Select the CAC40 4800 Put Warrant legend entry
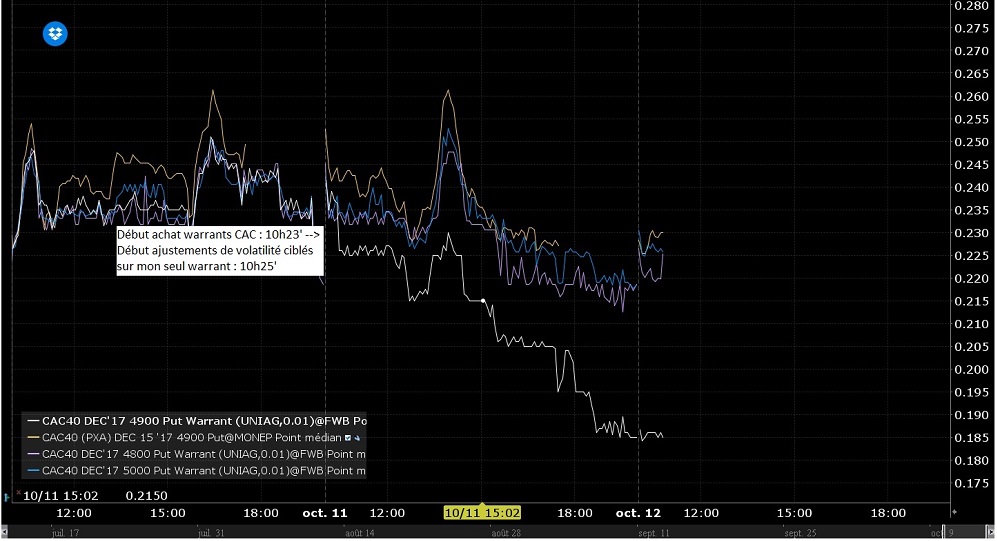Image resolution: width=997 pixels, height=541 pixels. [x=196, y=454]
